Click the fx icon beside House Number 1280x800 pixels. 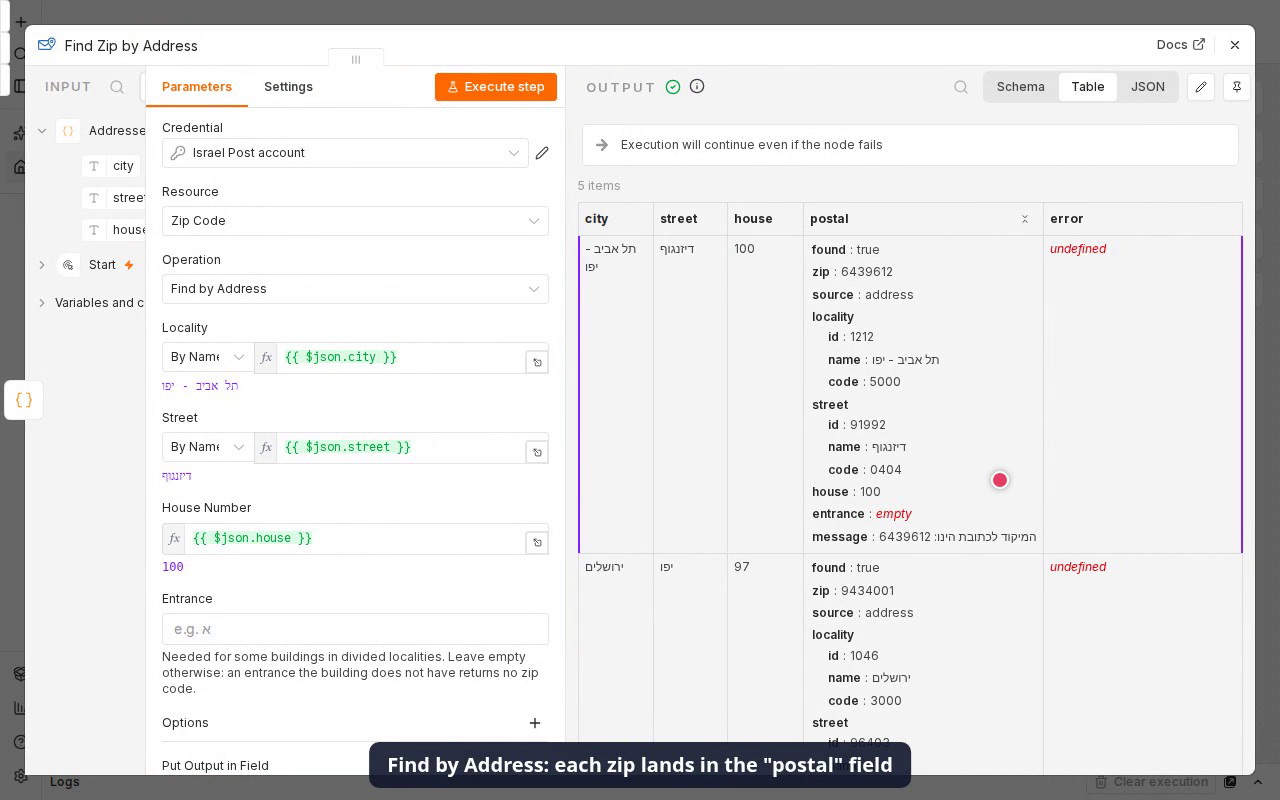coord(174,538)
